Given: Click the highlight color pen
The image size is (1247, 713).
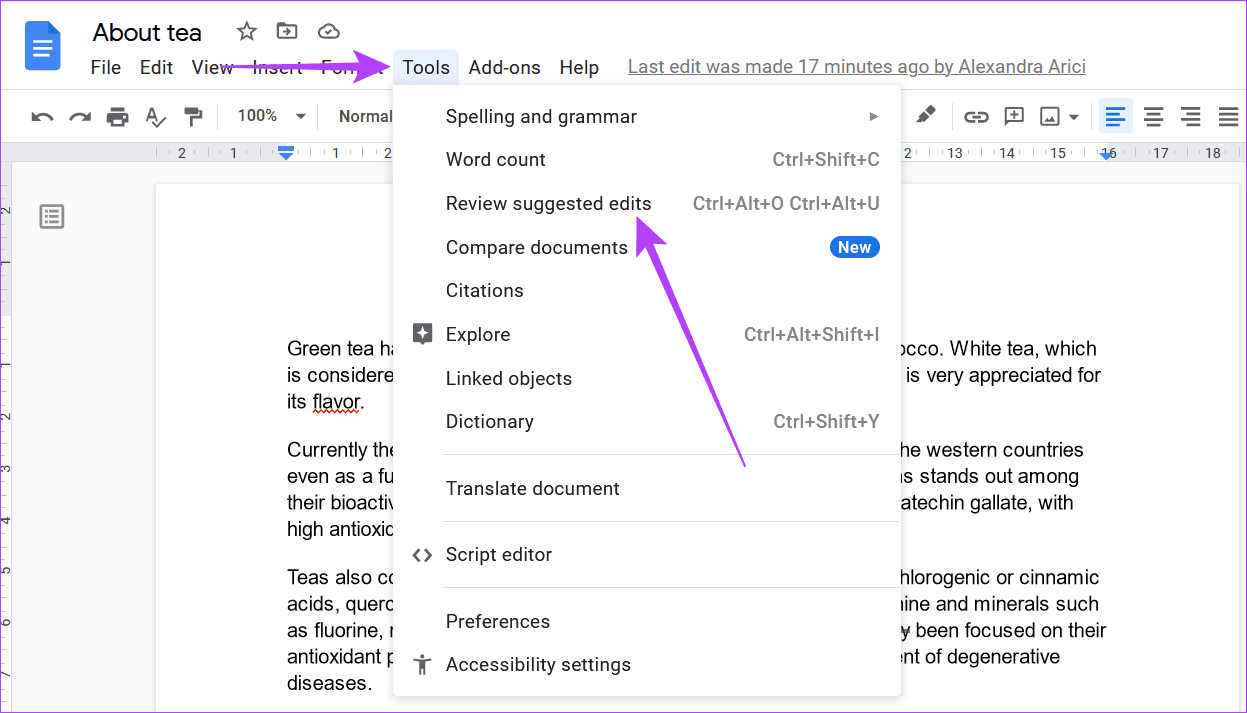Looking at the screenshot, I should 926,116.
